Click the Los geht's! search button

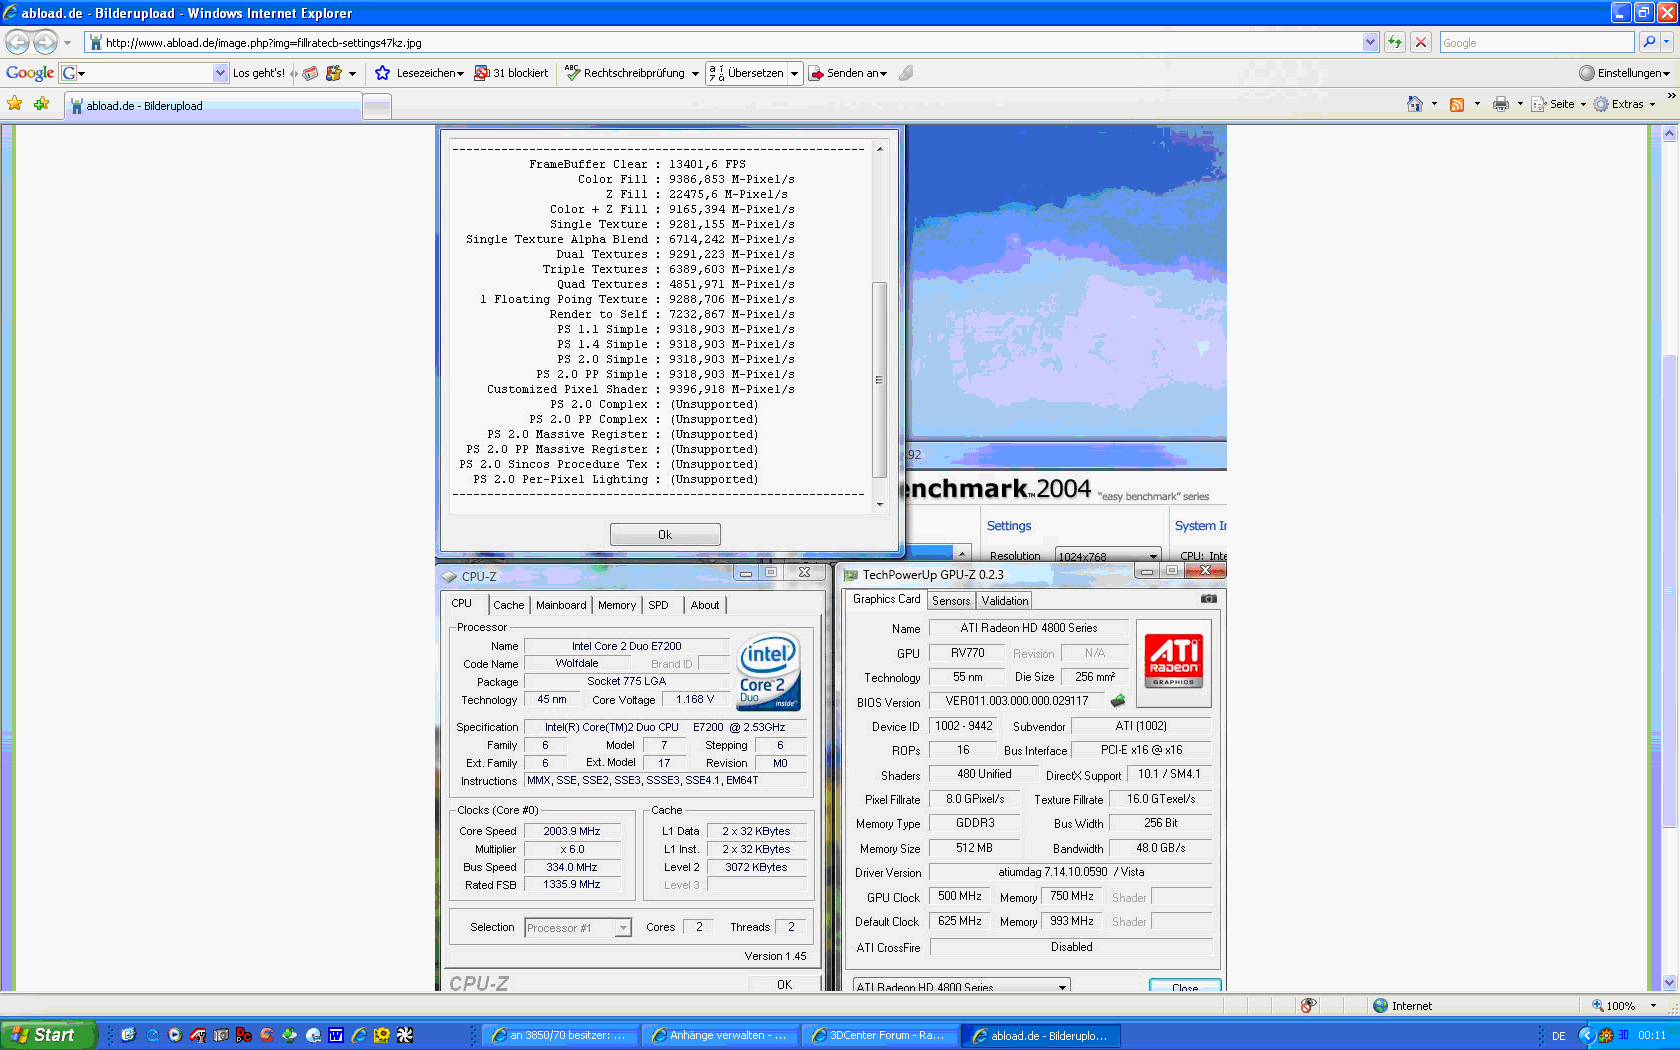click(x=258, y=73)
